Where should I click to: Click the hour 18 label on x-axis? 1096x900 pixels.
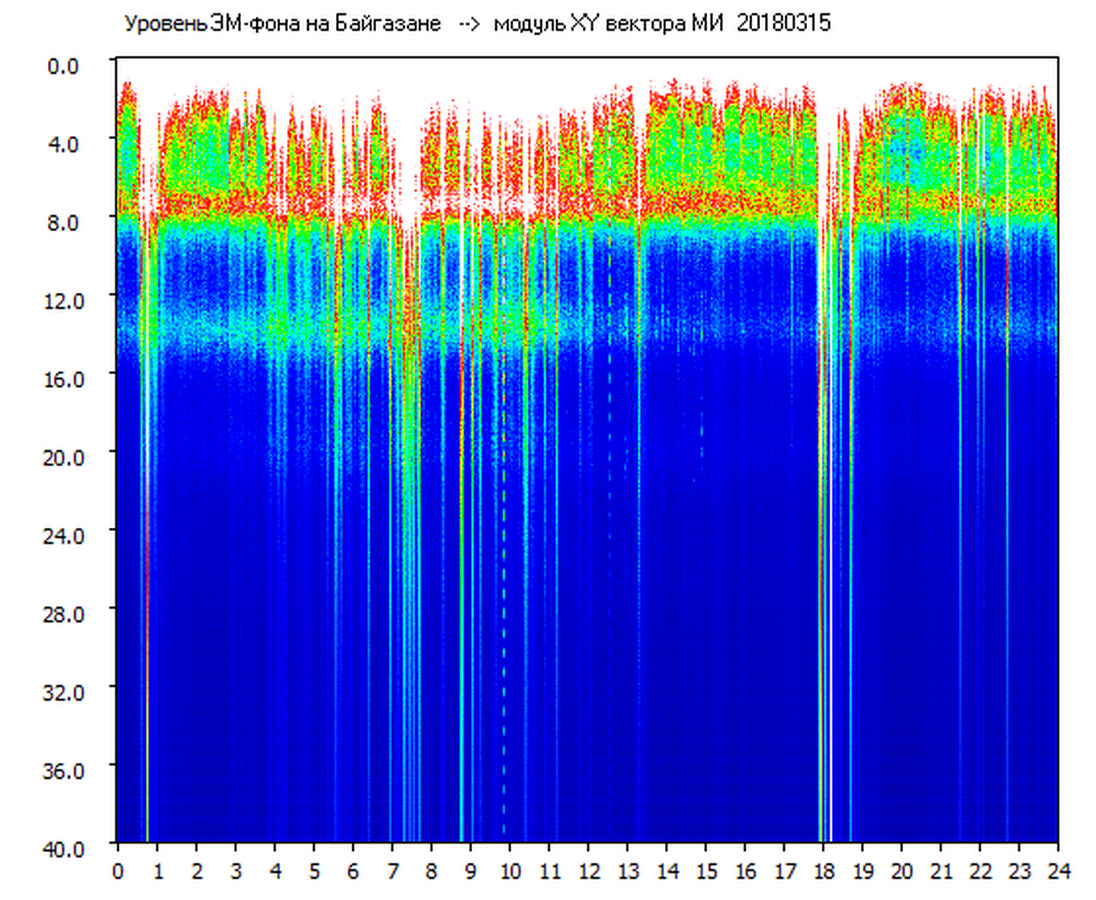(823, 871)
